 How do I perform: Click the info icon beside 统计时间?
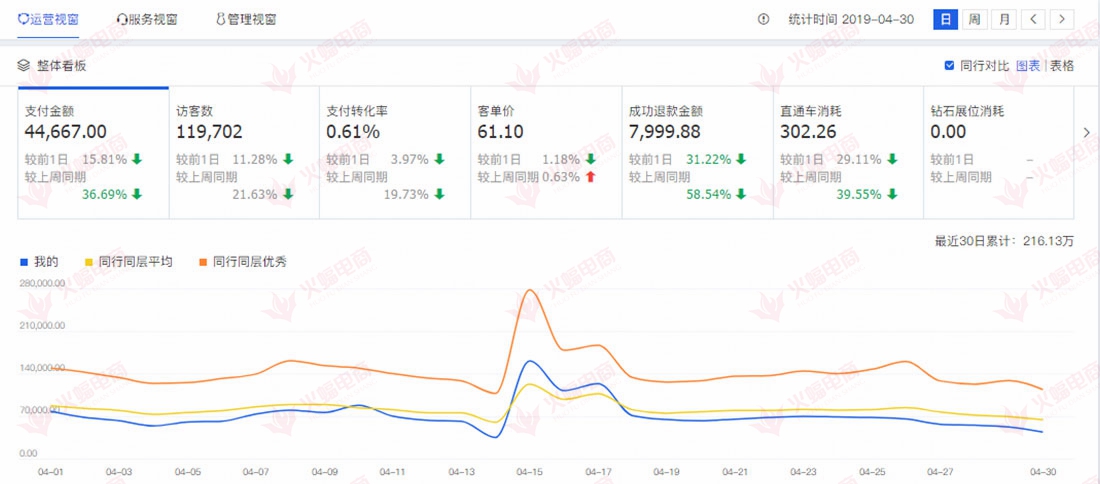click(764, 19)
